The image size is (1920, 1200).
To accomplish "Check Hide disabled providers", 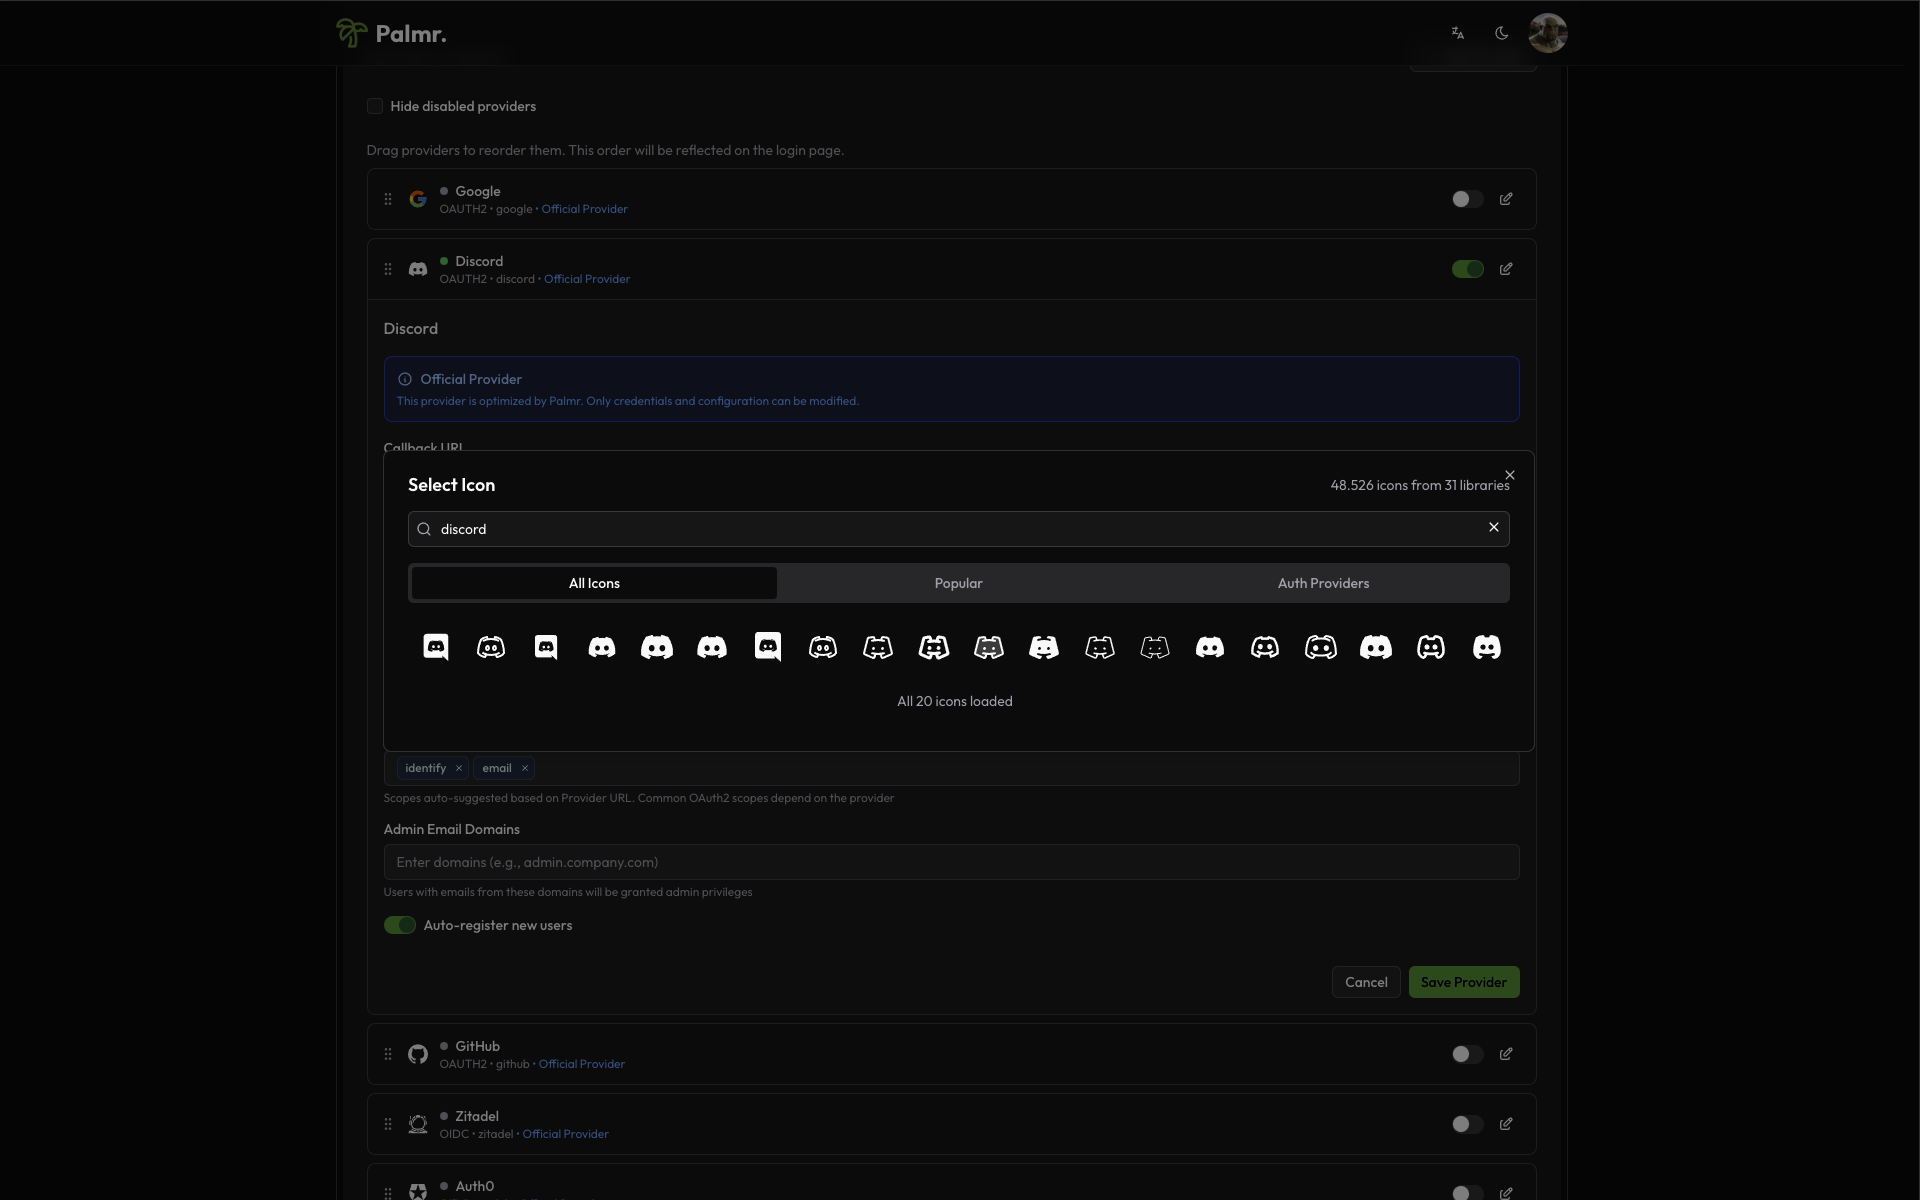I will click(375, 106).
